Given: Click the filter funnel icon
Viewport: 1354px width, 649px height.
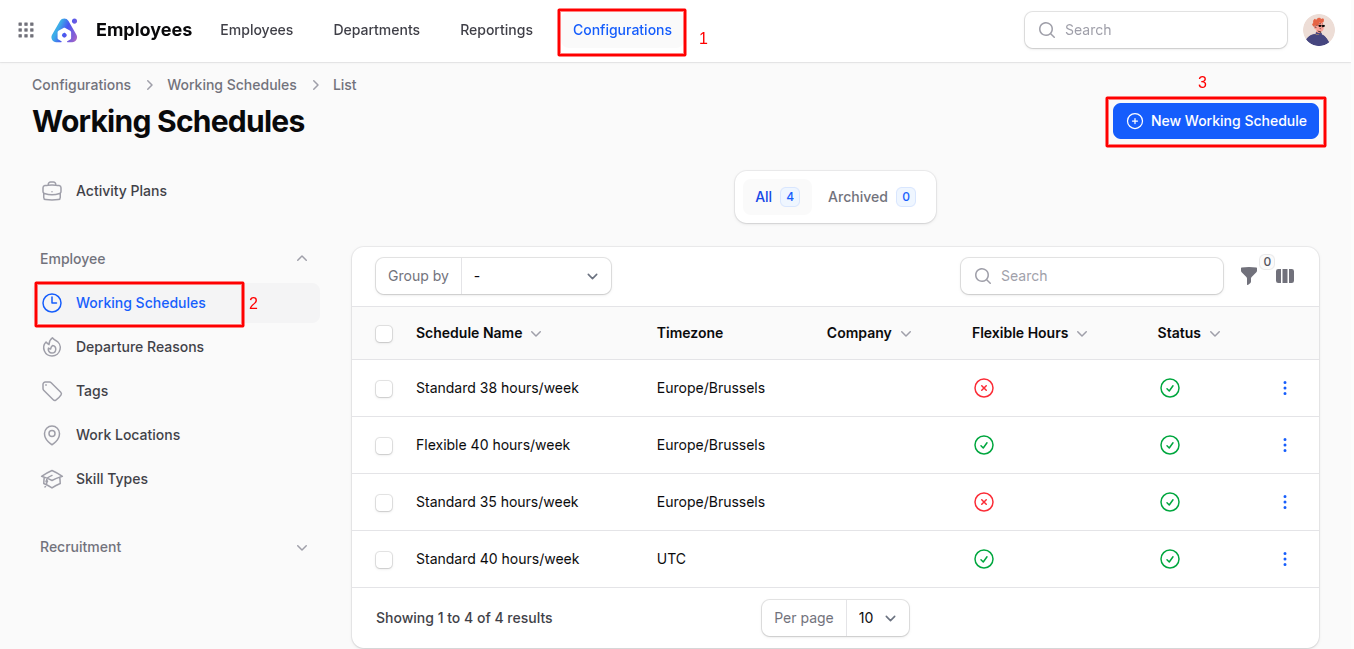Looking at the screenshot, I should pyautogui.click(x=1248, y=276).
